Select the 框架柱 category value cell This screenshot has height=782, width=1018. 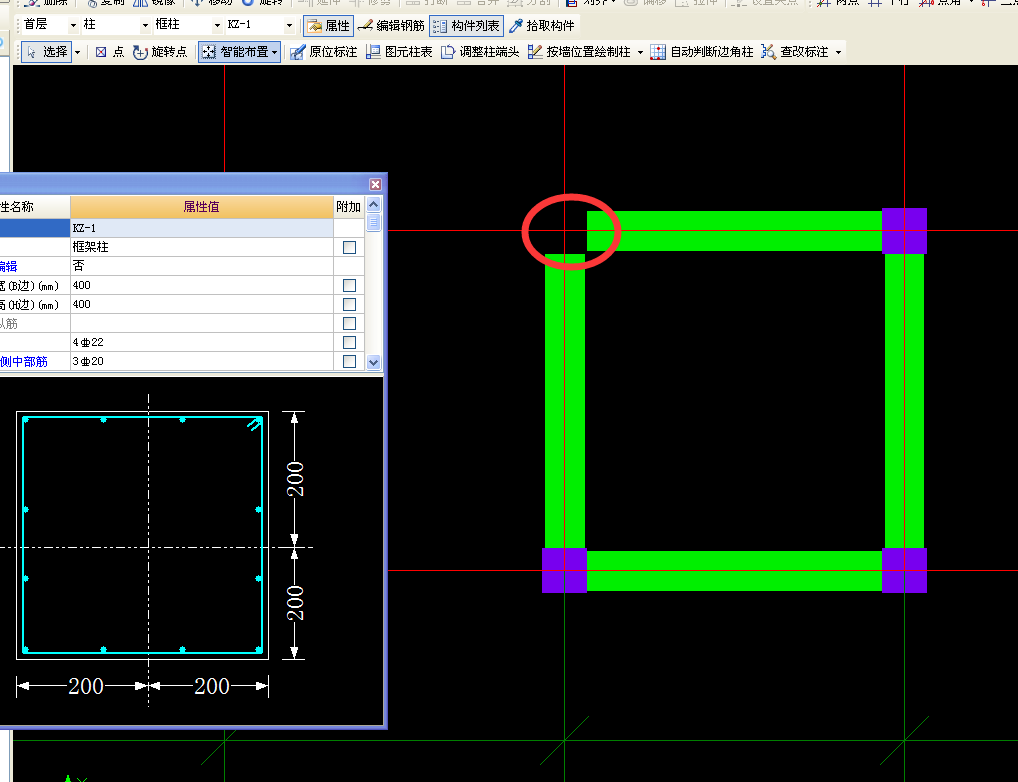(202, 247)
